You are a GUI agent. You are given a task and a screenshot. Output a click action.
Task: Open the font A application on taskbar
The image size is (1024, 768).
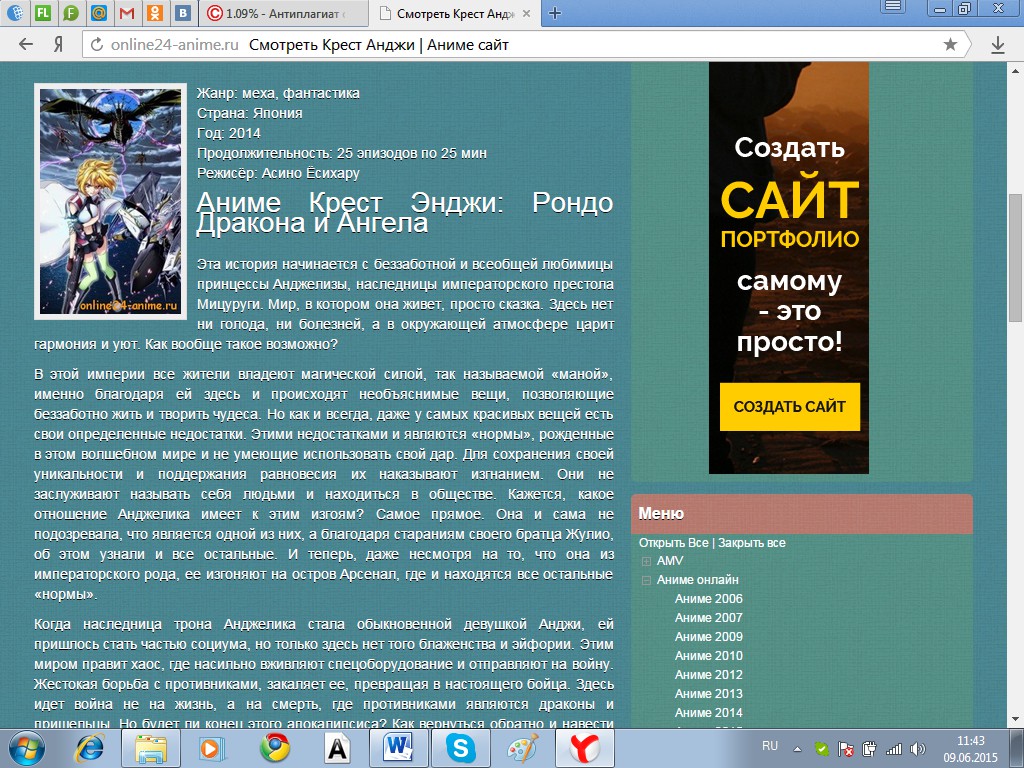(337, 748)
